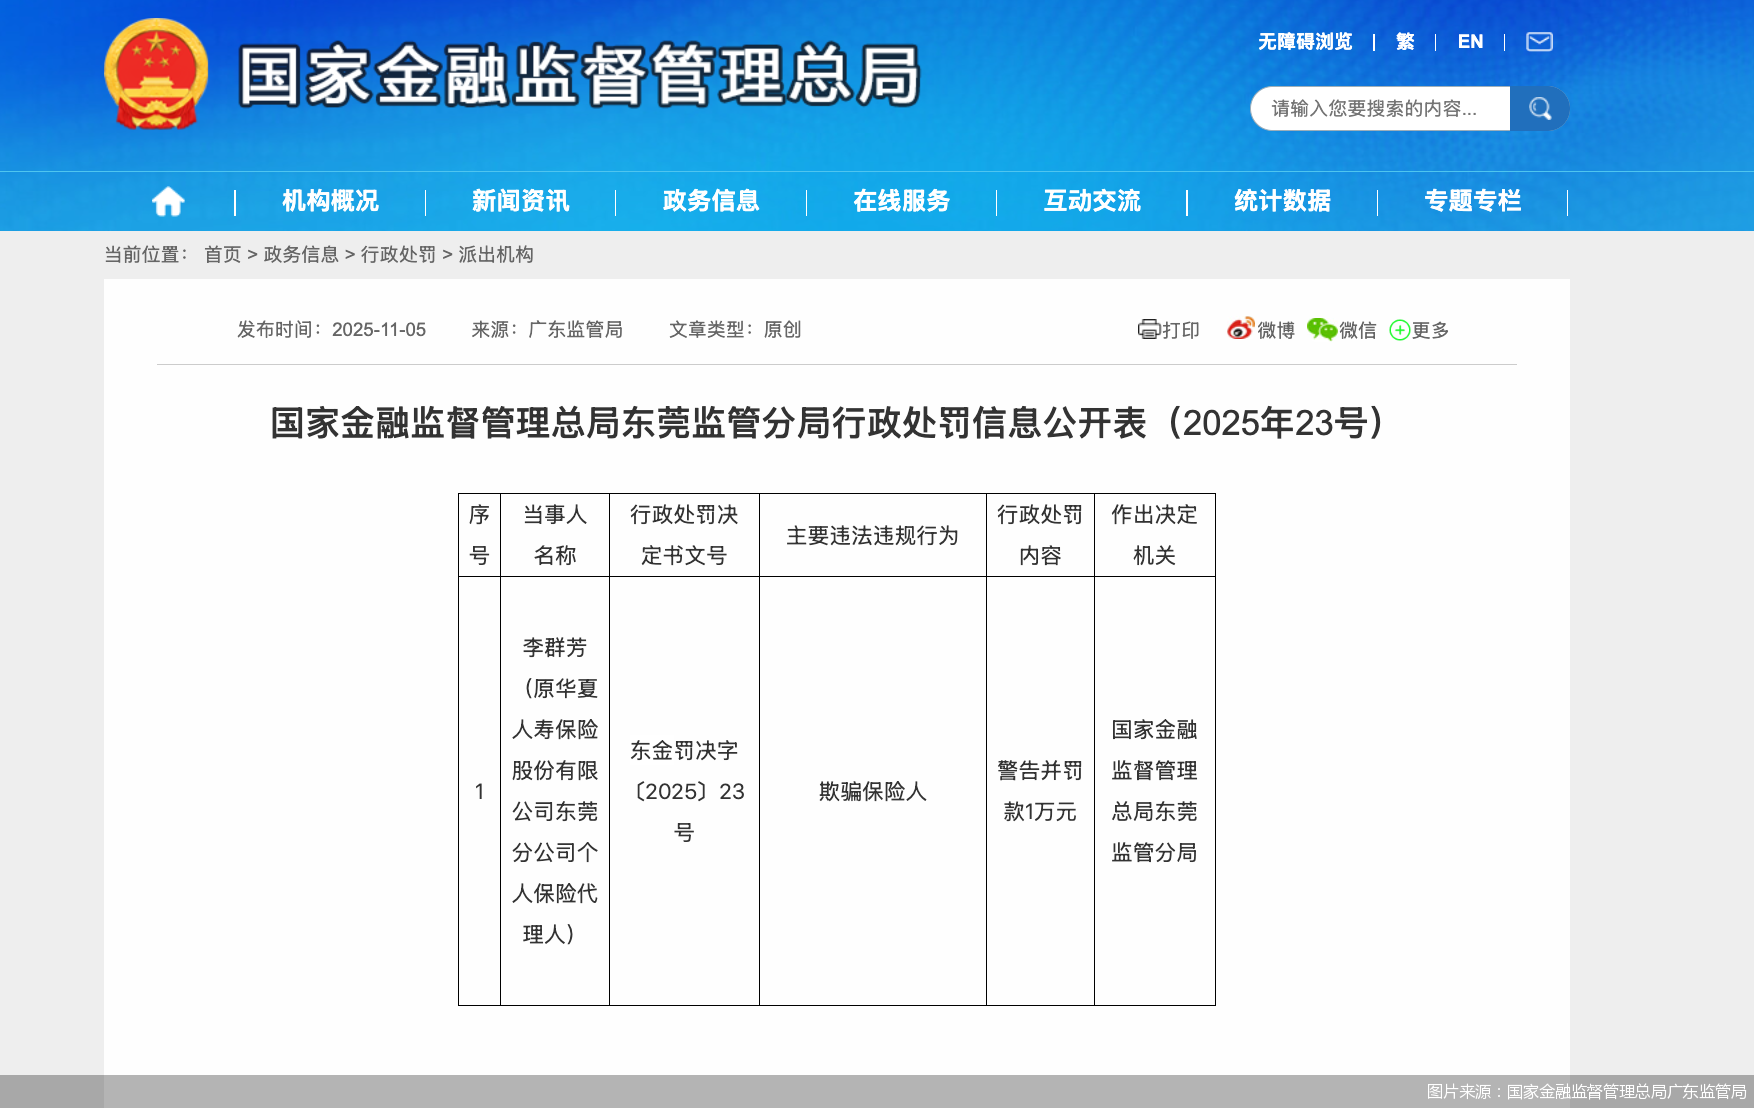Click the search magnifier icon
Image resolution: width=1754 pixels, height=1108 pixels.
[1539, 108]
